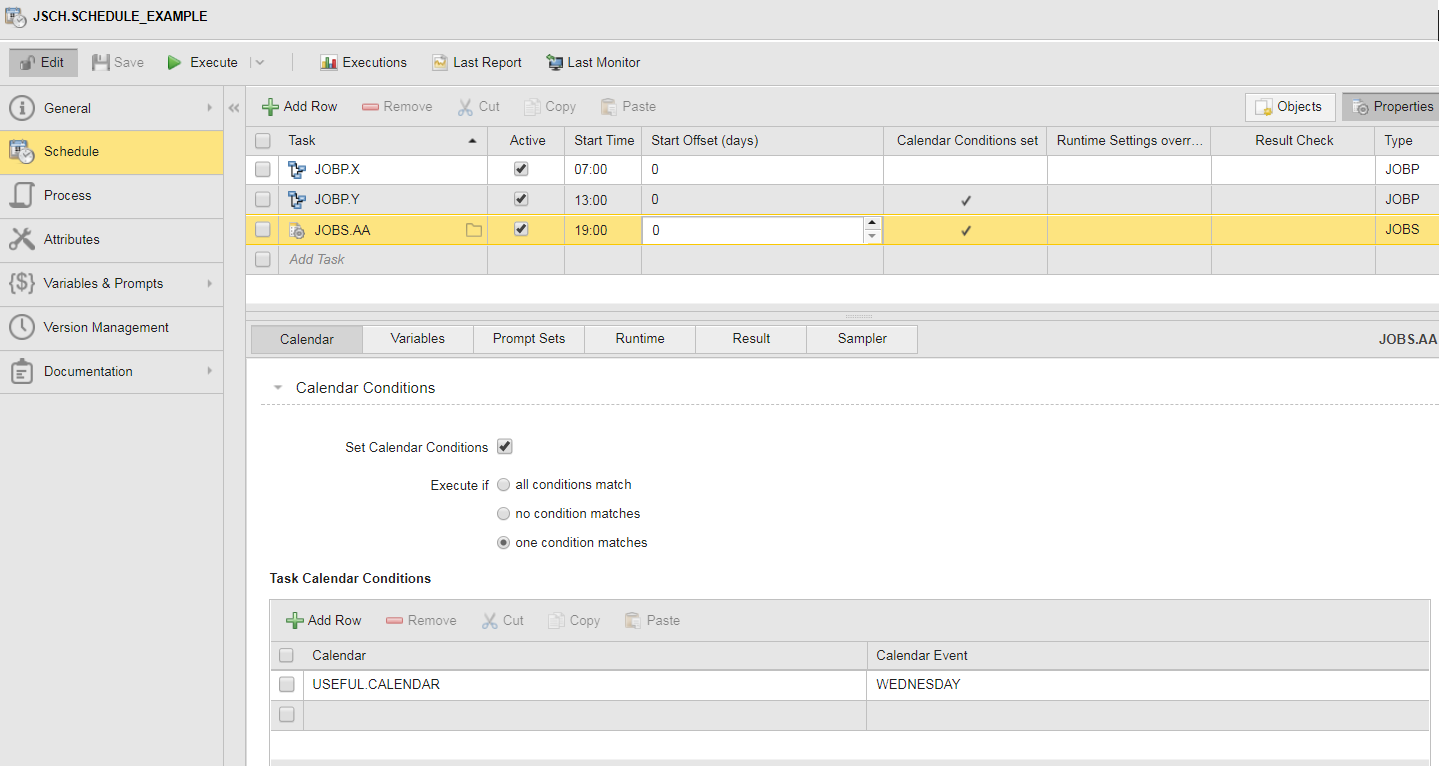Switch to the Objects panel
The image size is (1439, 766).
[1289, 106]
